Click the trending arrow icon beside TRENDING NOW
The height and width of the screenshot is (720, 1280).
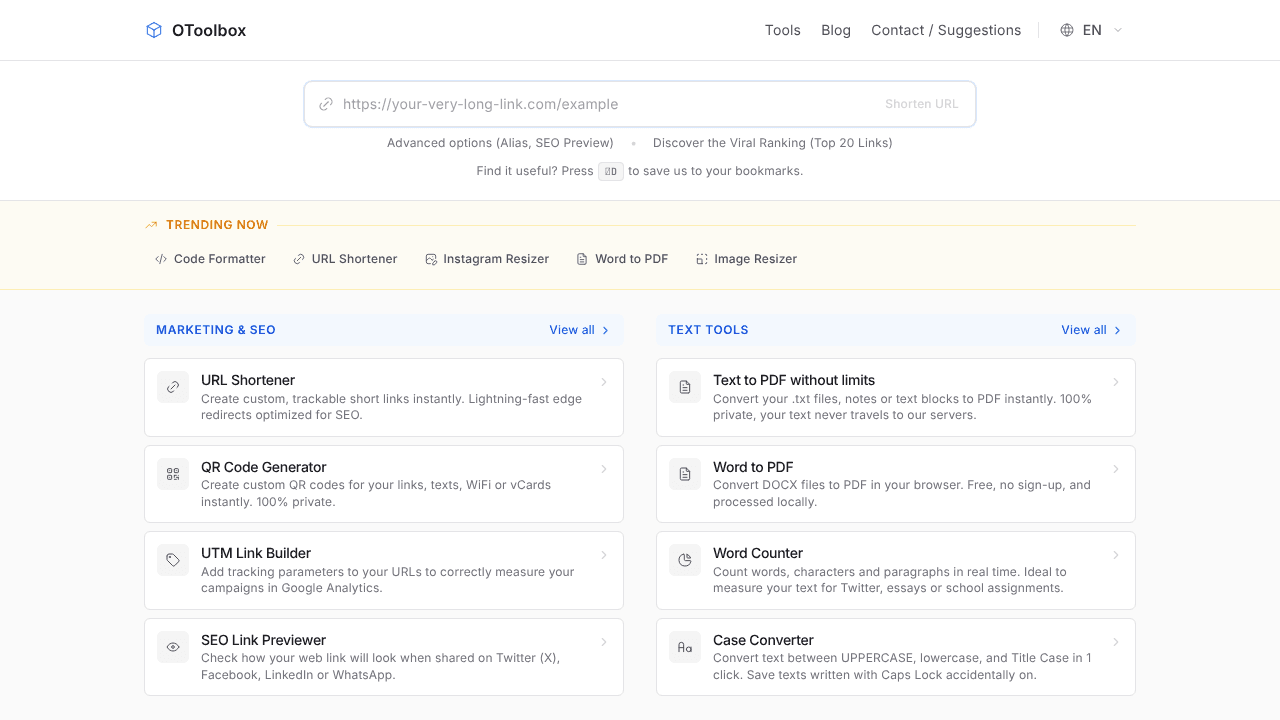pyautogui.click(x=151, y=225)
